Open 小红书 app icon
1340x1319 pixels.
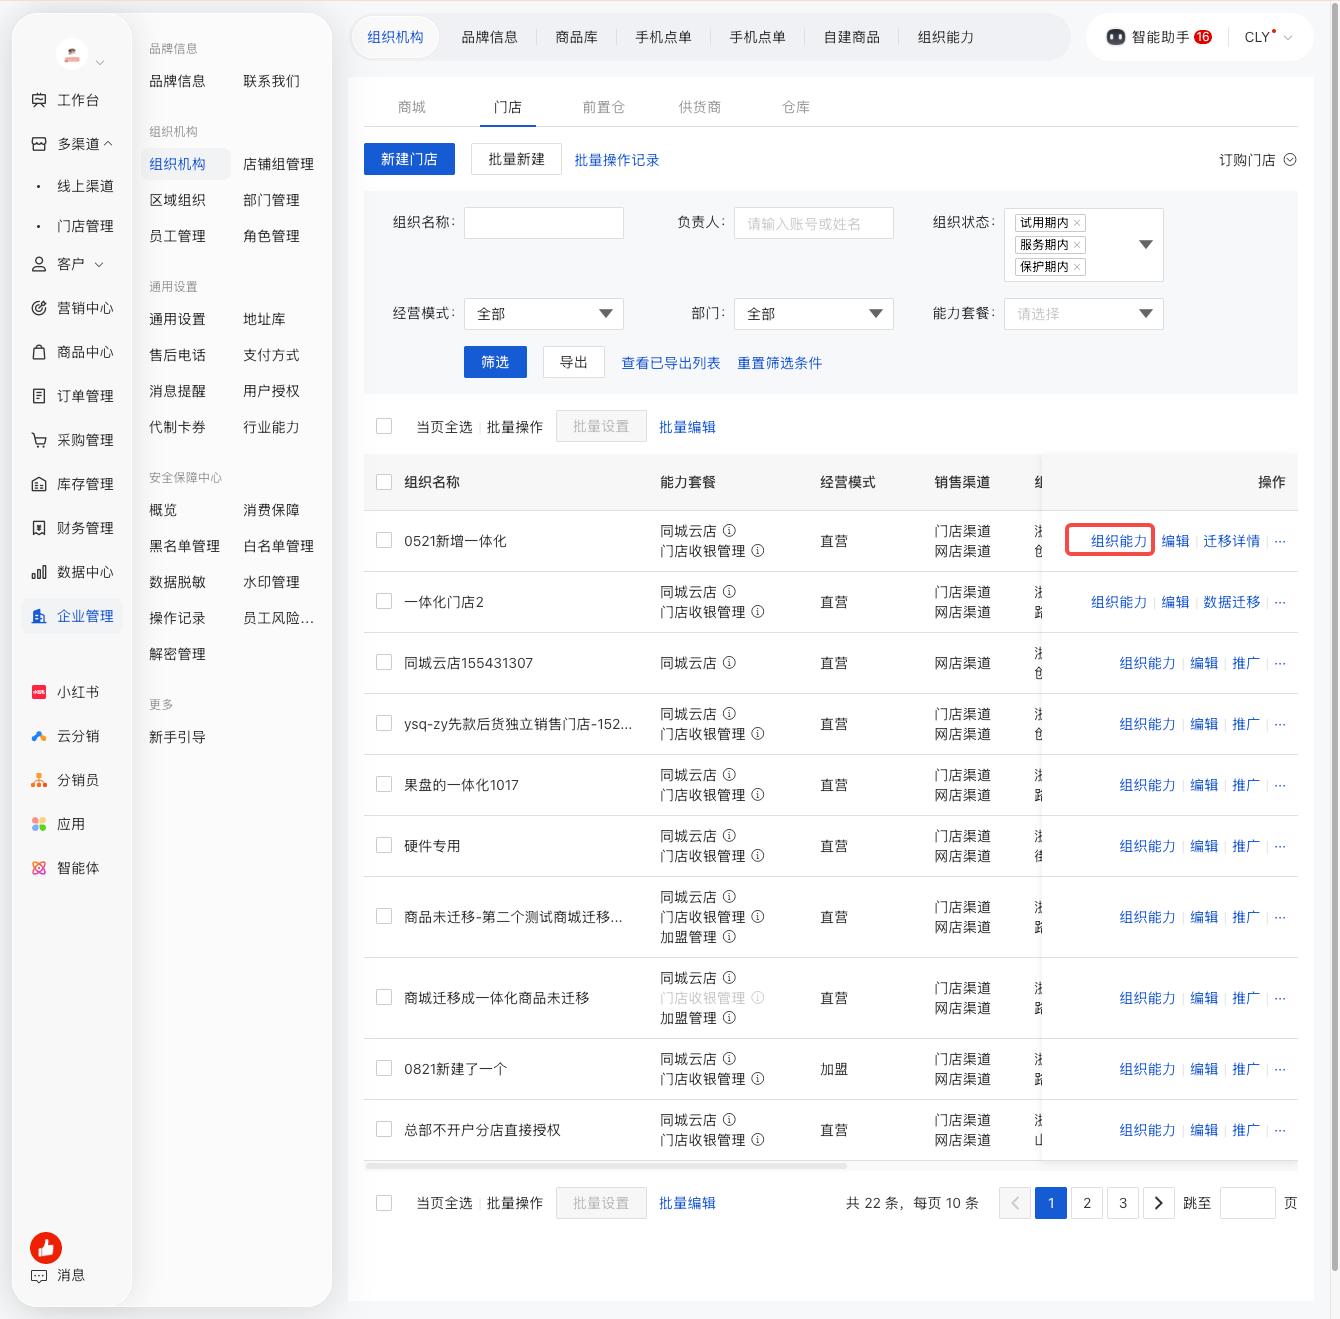pos(39,692)
